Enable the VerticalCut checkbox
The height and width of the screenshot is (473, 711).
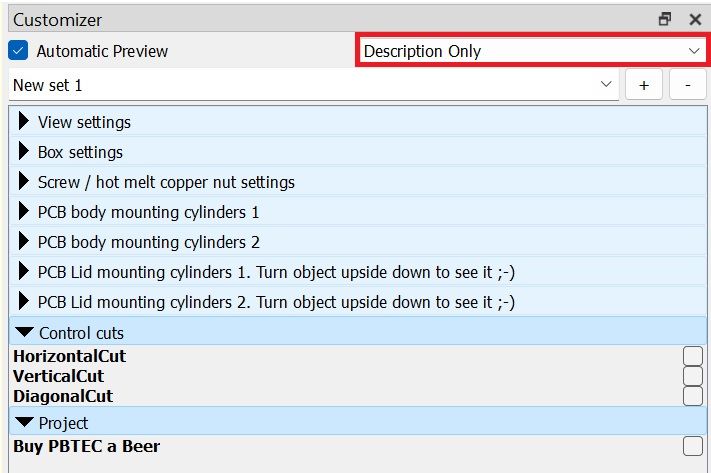(692, 376)
